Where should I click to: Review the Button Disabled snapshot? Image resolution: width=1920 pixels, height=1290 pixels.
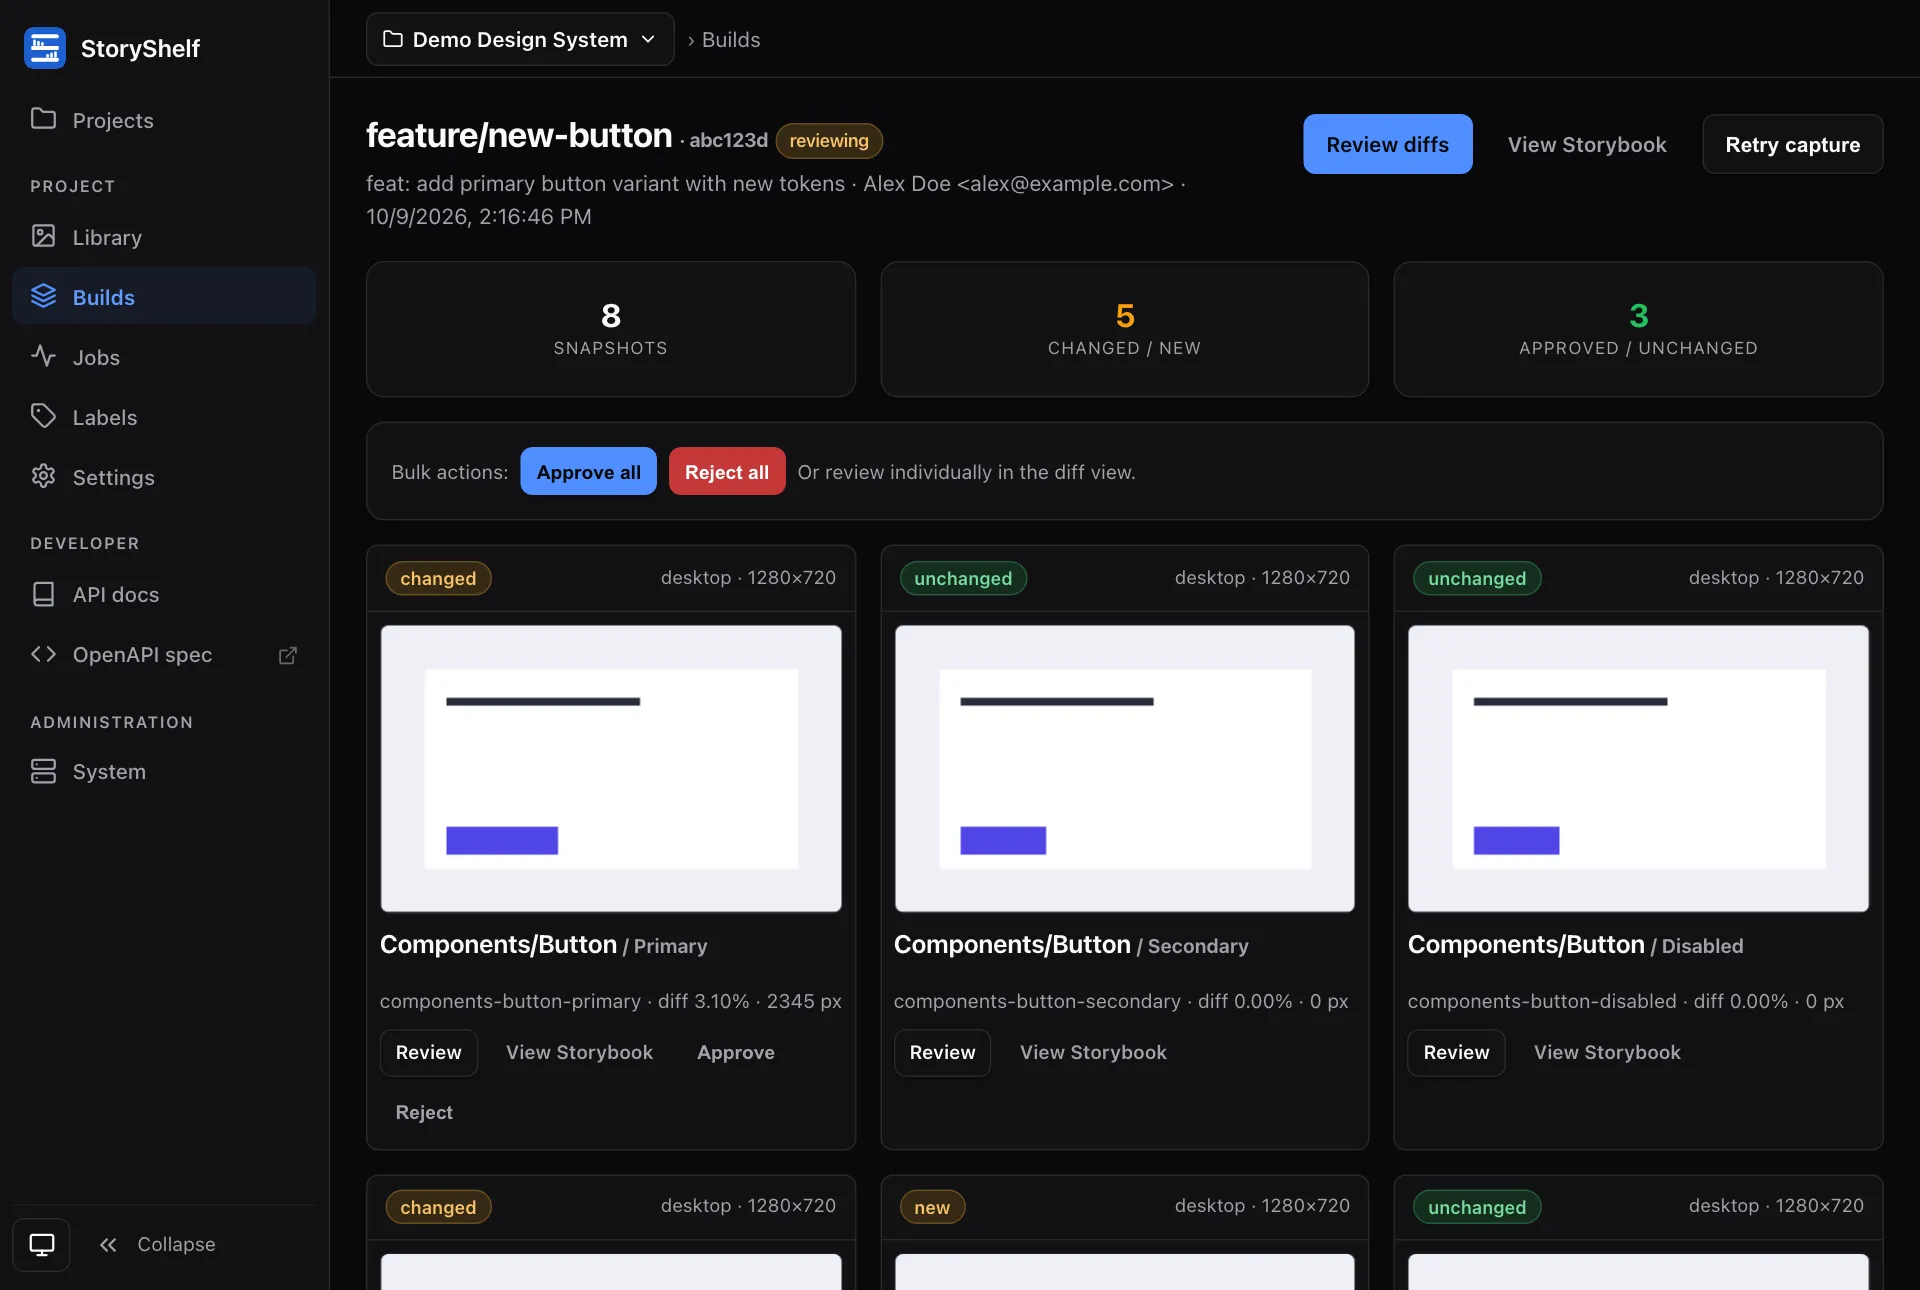[x=1456, y=1052]
